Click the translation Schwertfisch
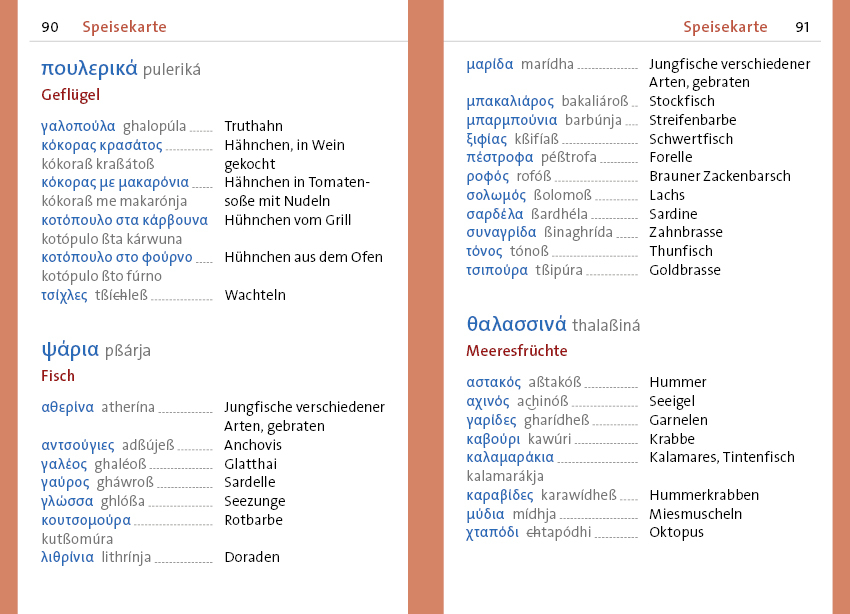The image size is (850, 614). [691, 139]
